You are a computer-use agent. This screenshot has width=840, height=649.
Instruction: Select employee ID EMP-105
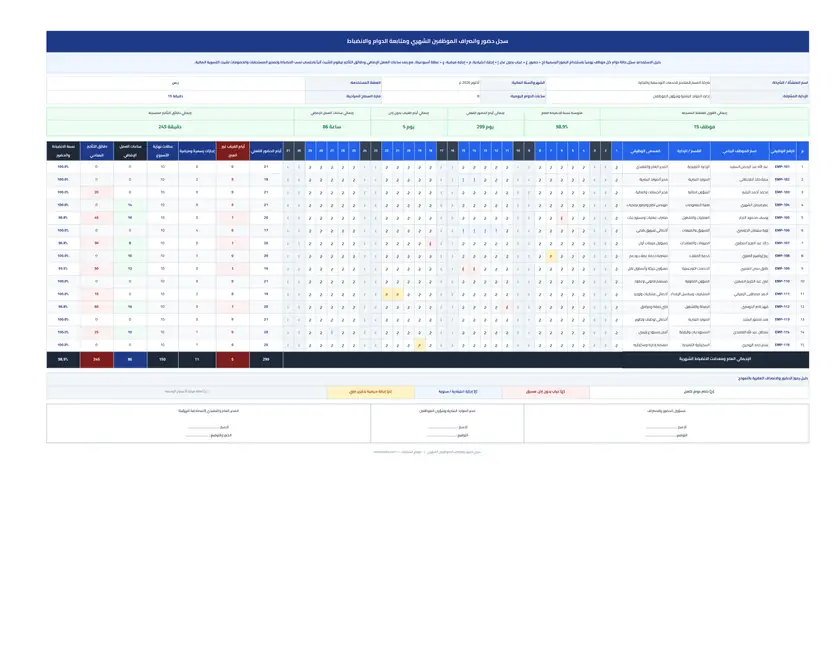tap(782, 218)
